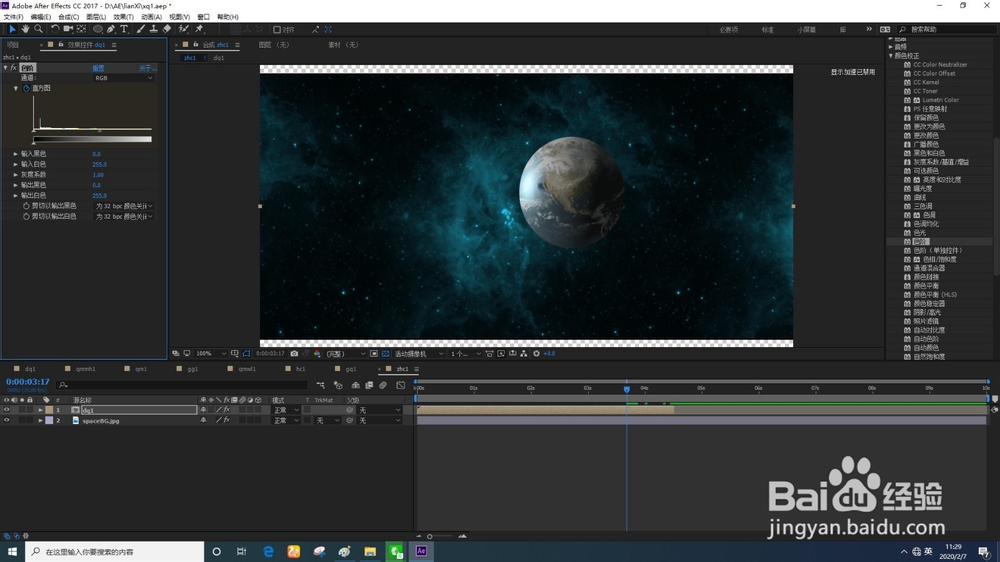Open Microsoft Edge from taskbar
This screenshot has width=1000, height=562.
coord(268,551)
